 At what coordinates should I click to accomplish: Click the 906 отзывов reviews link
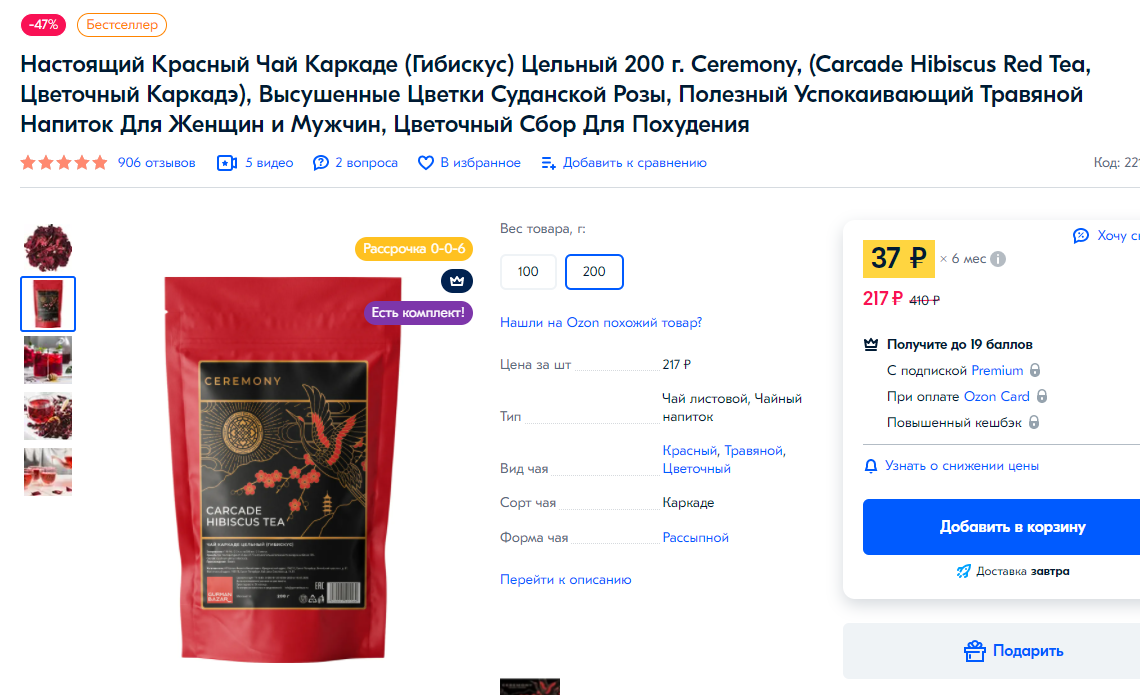click(x=156, y=163)
